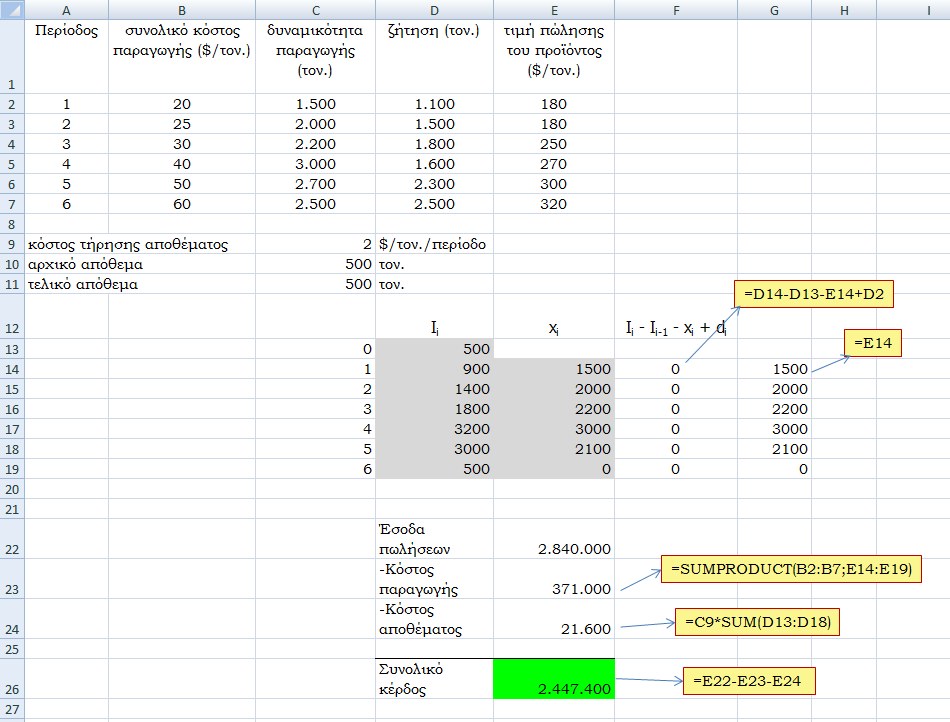Select row 22 header

tap(12, 539)
